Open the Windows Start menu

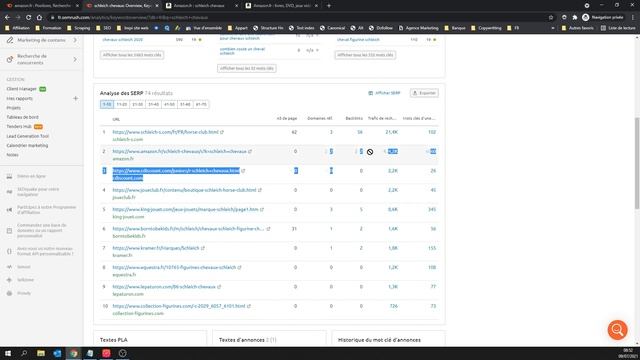tap(8, 353)
